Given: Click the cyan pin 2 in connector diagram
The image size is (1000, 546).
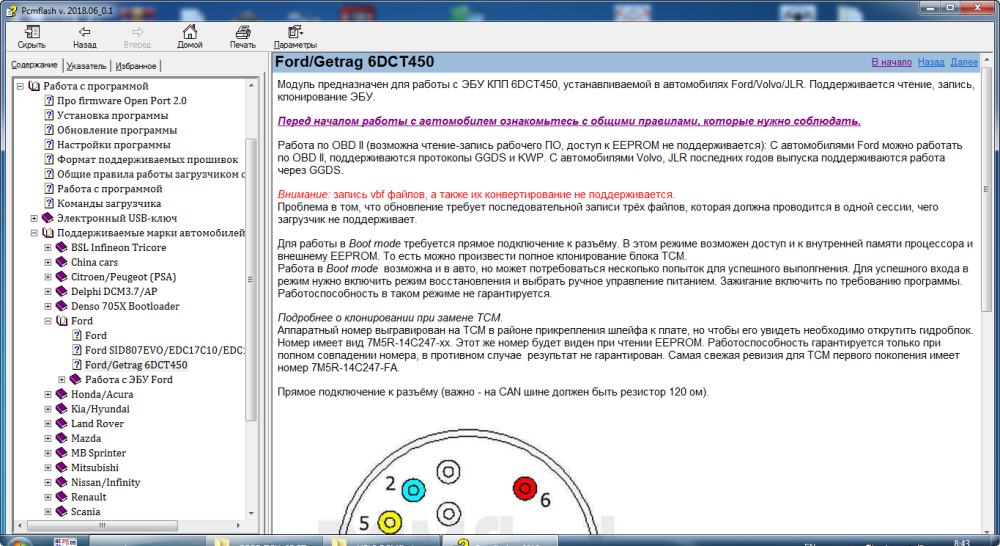Looking at the screenshot, I should point(413,490).
